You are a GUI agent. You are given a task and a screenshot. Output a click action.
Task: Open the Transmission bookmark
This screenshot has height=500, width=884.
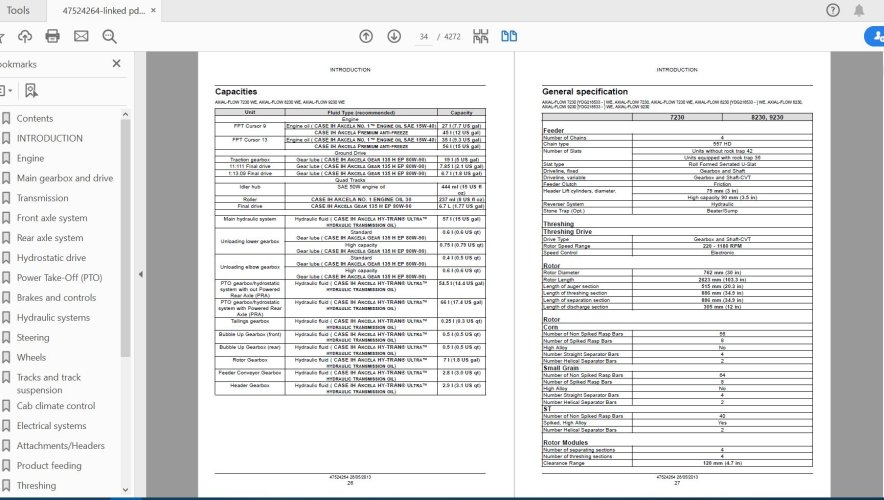(42, 198)
